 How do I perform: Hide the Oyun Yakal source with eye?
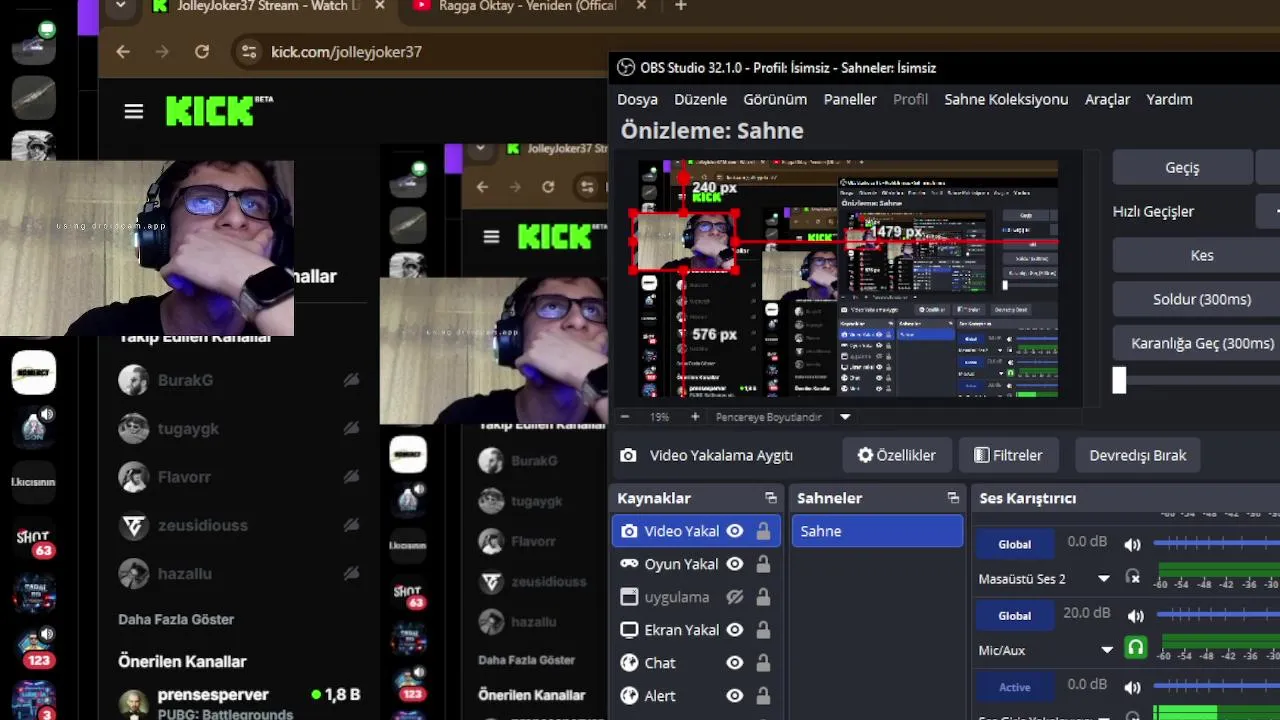(x=735, y=564)
